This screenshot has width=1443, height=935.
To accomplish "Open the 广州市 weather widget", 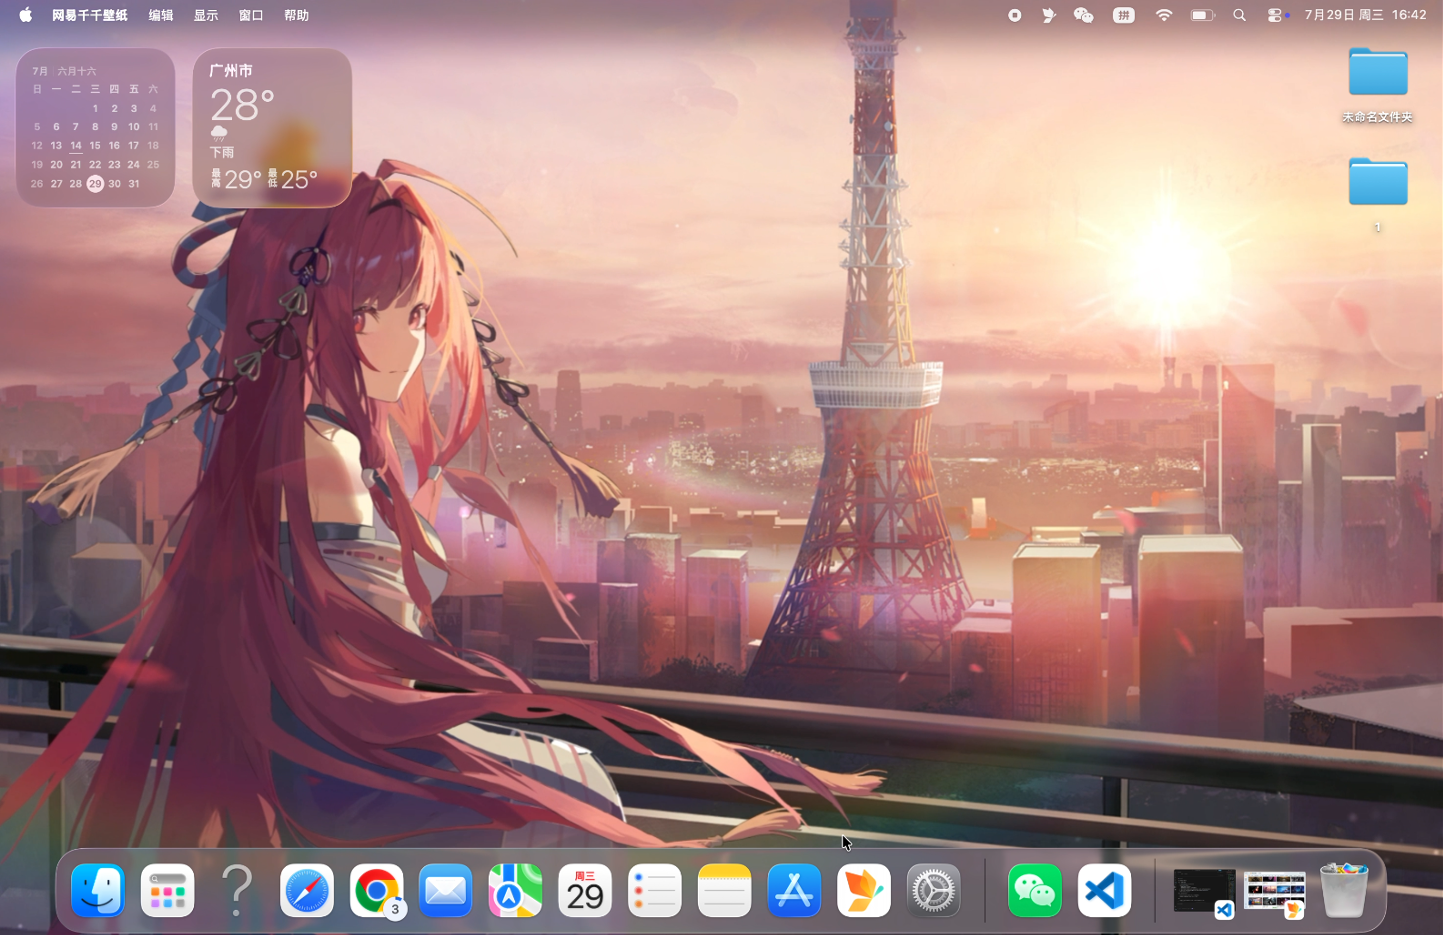I will click(272, 128).
